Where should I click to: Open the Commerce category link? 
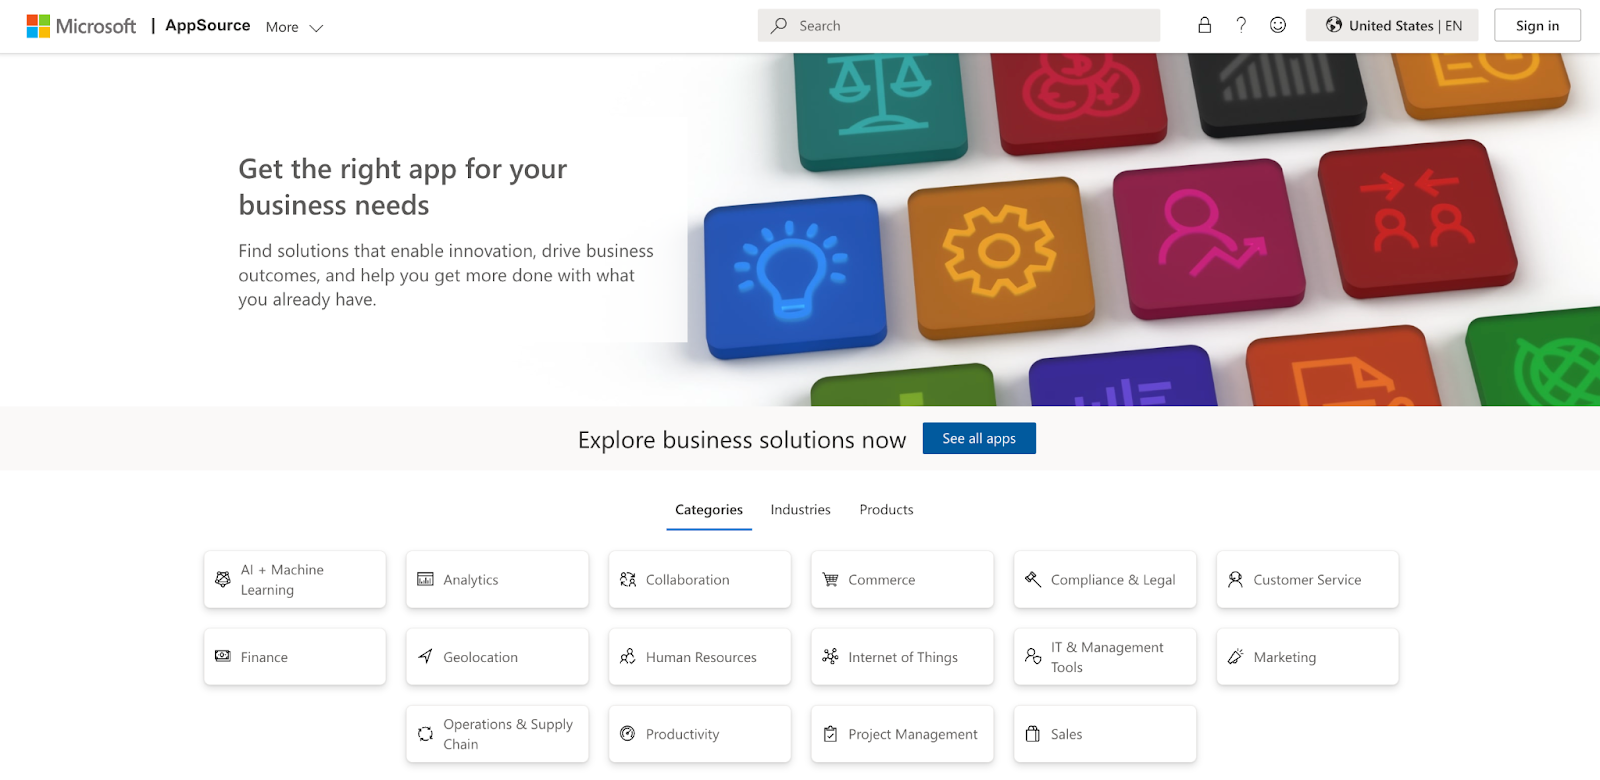click(x=902, y=579)
